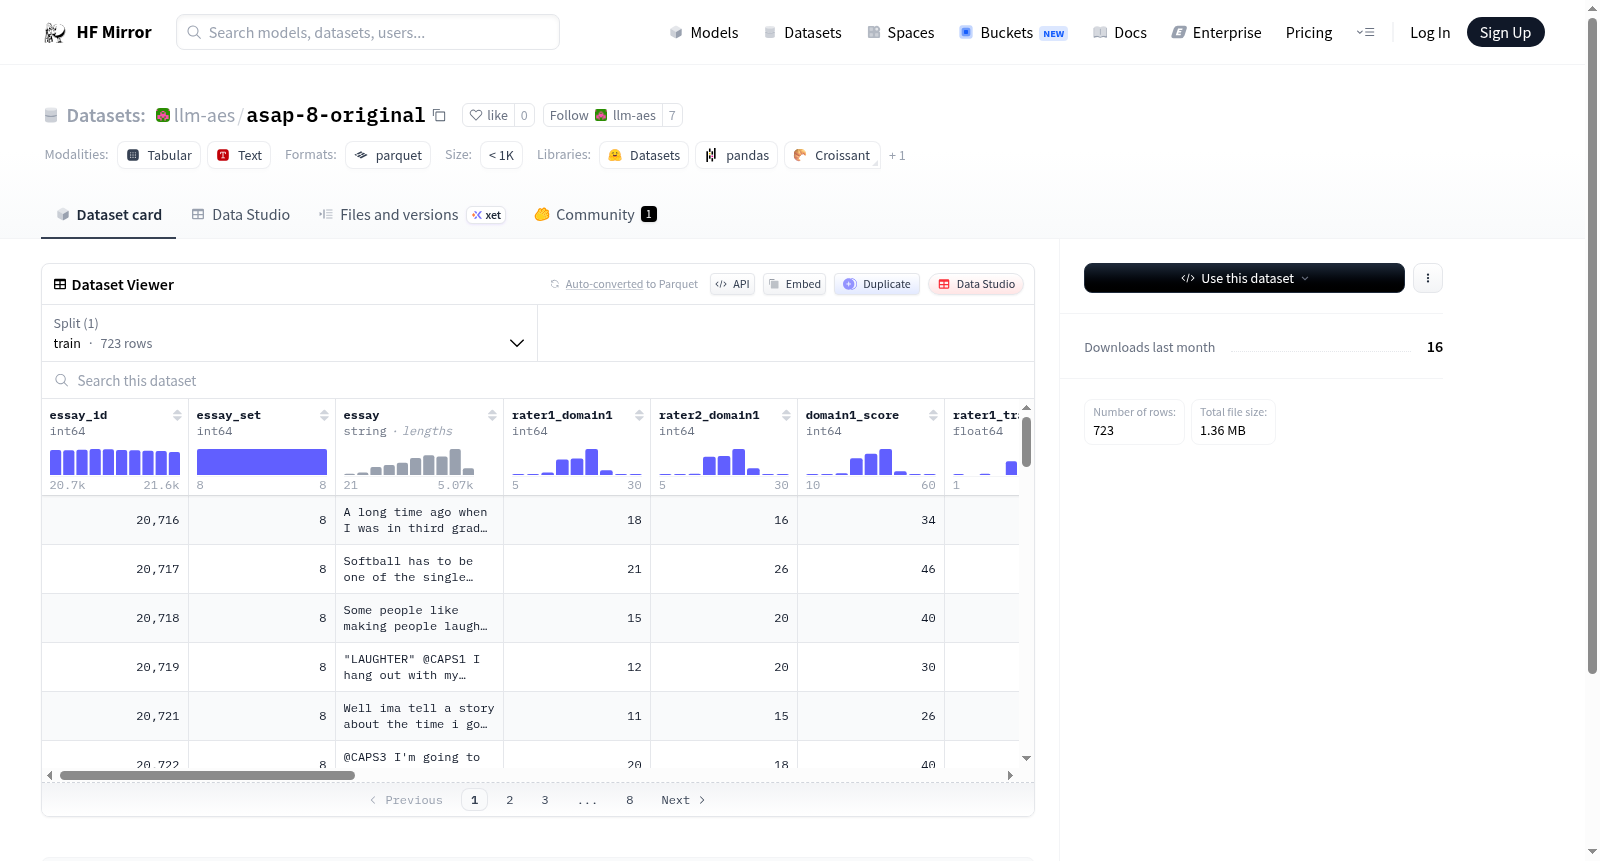Switch to the Data Studio tab
Viewport: 1600px width, 861px height.
point(241,215)
